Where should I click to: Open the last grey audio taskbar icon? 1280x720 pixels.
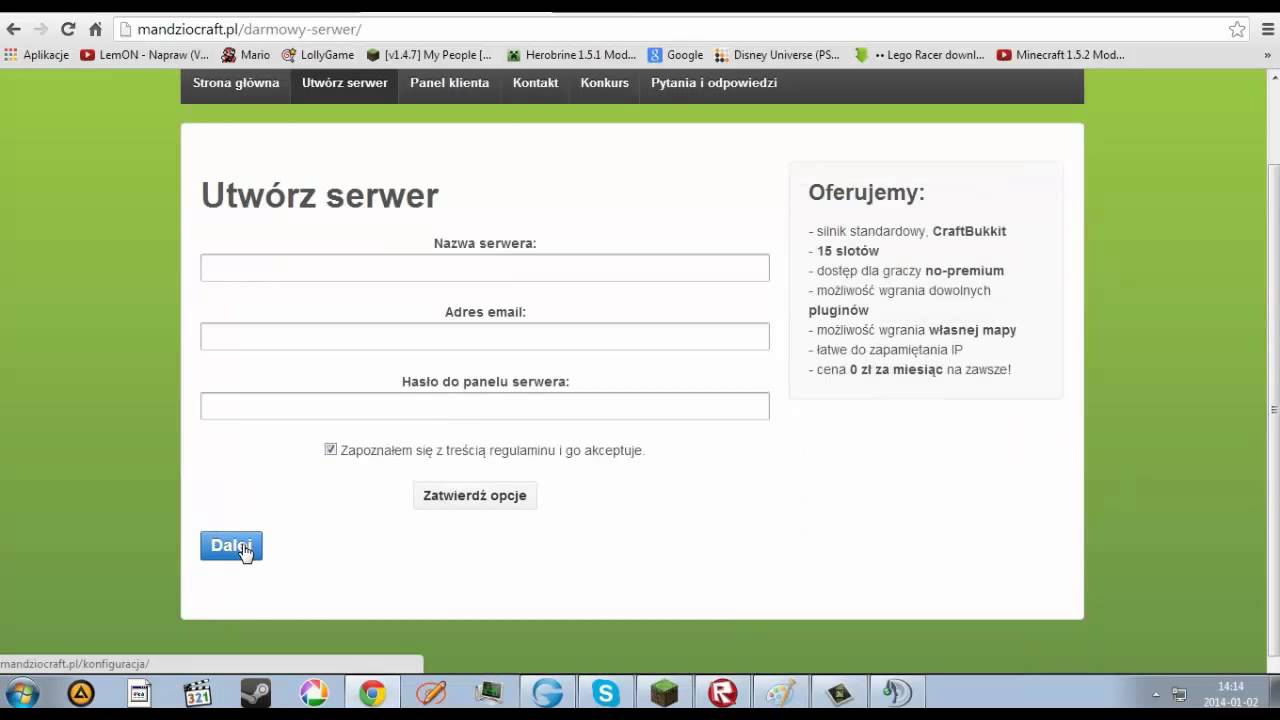point(897,693)
